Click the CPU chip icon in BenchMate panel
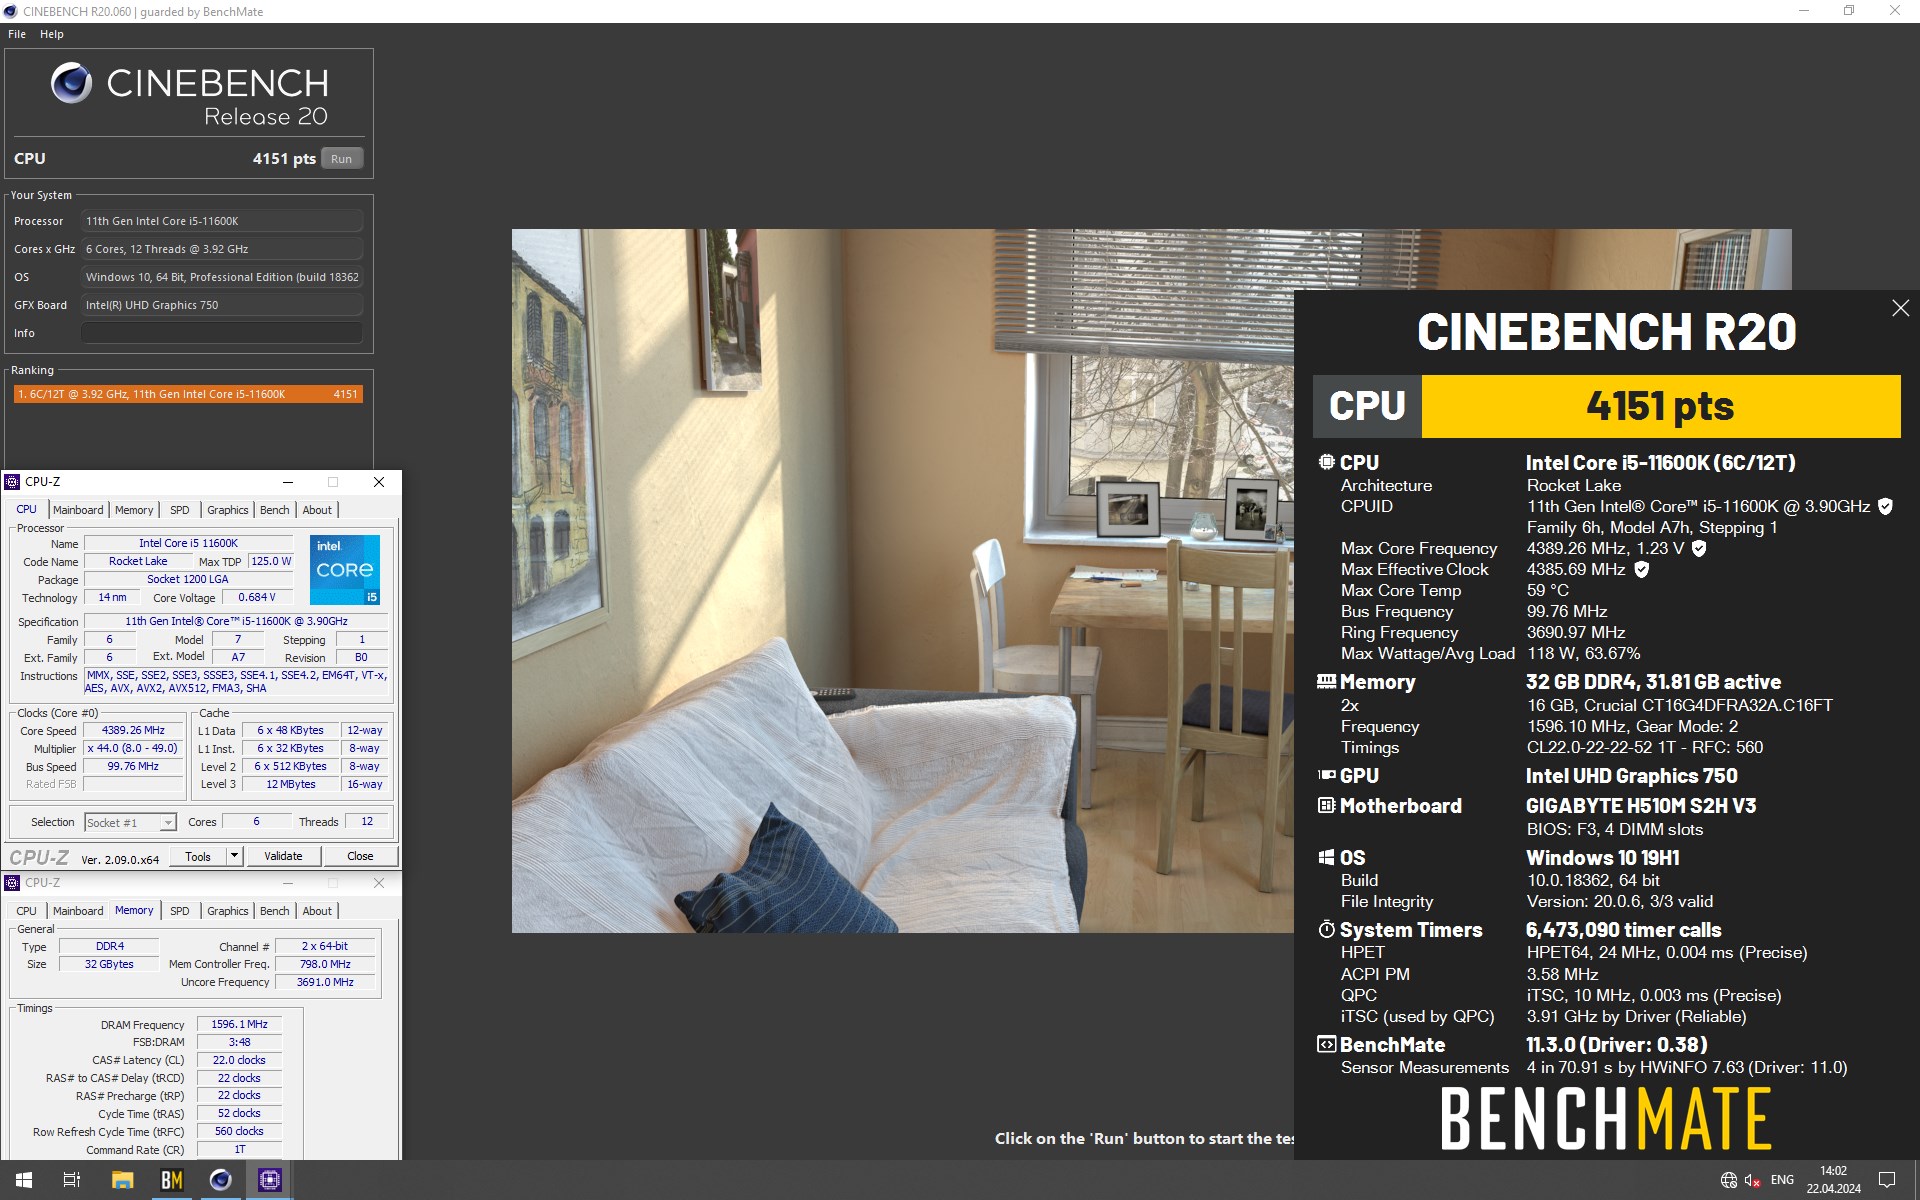This screenshot has height=1200, width=1920. (1326, 462)
